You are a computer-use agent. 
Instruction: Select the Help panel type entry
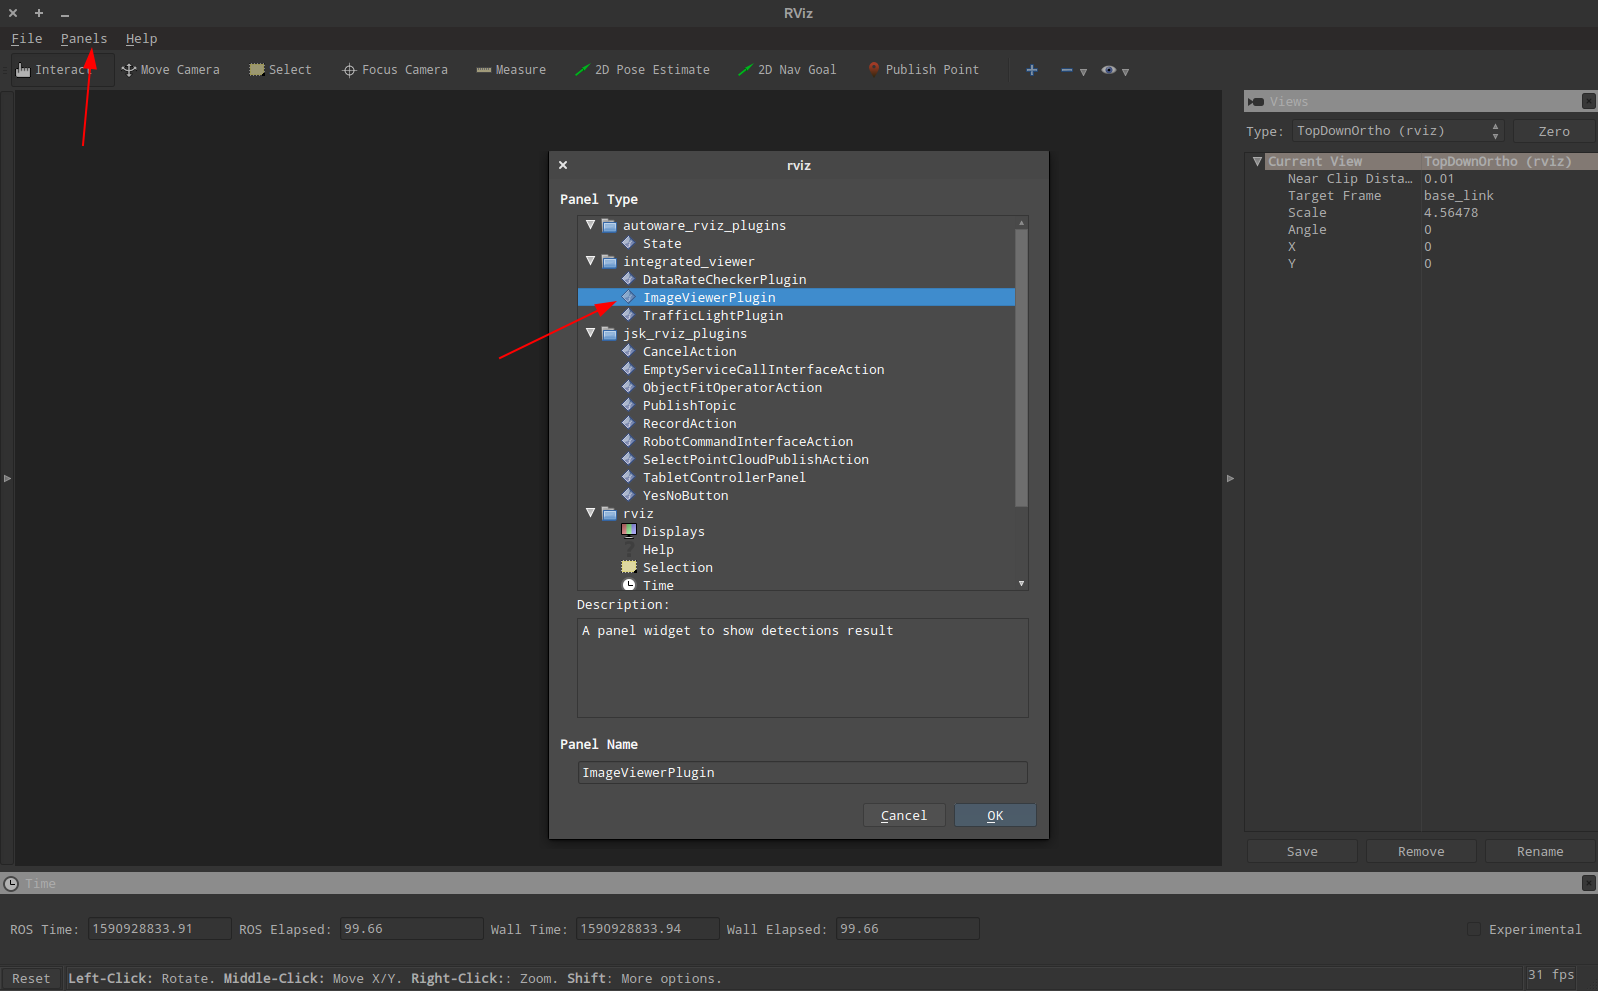(658, 550)
